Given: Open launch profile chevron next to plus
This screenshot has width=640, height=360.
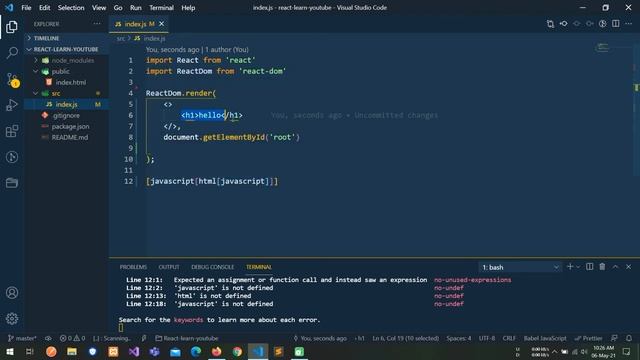Looking at the screenshot, I should (578, 267).
